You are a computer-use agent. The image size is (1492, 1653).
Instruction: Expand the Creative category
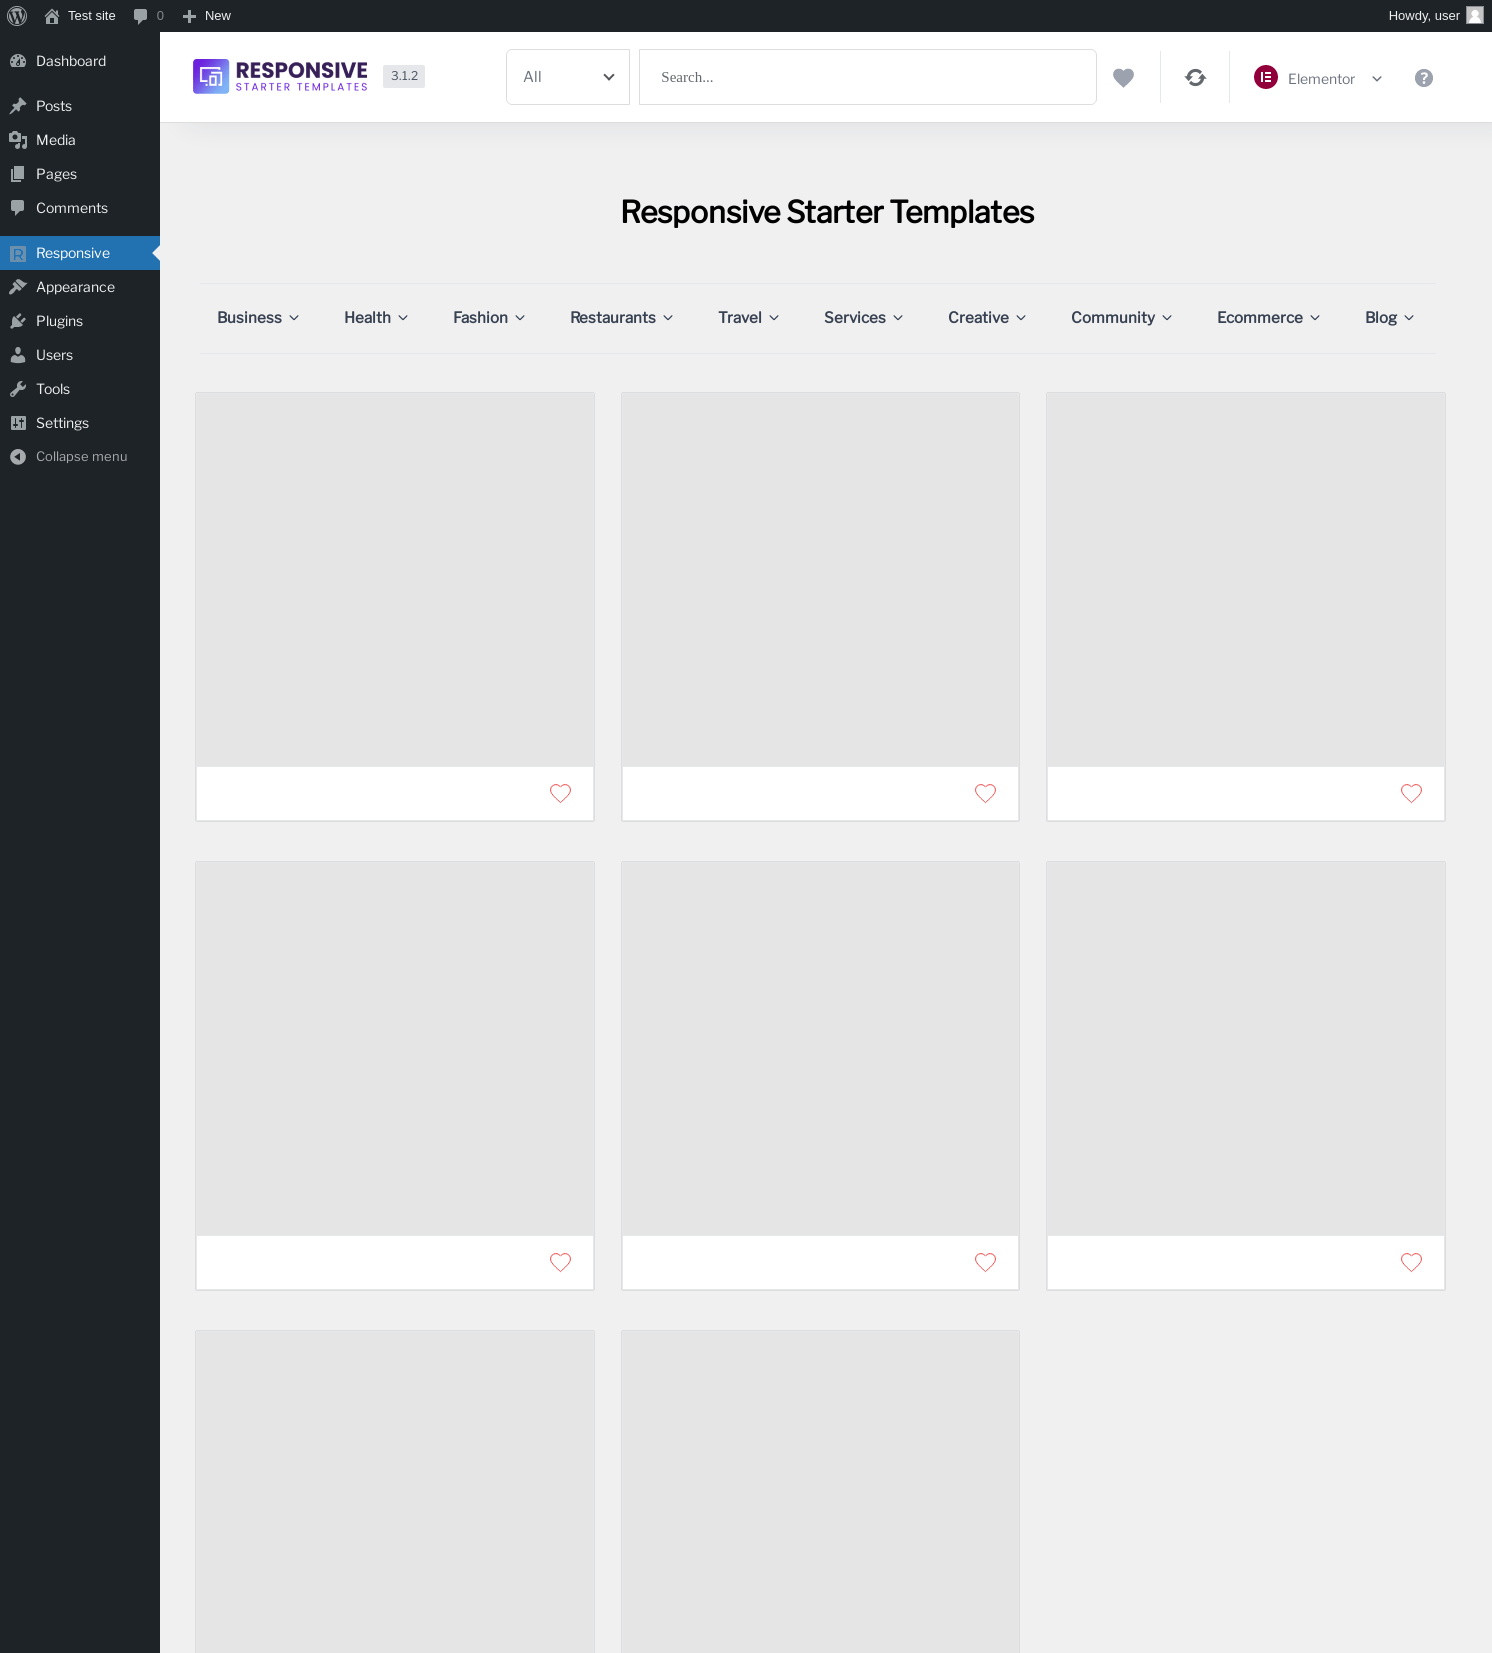[987, 317]
